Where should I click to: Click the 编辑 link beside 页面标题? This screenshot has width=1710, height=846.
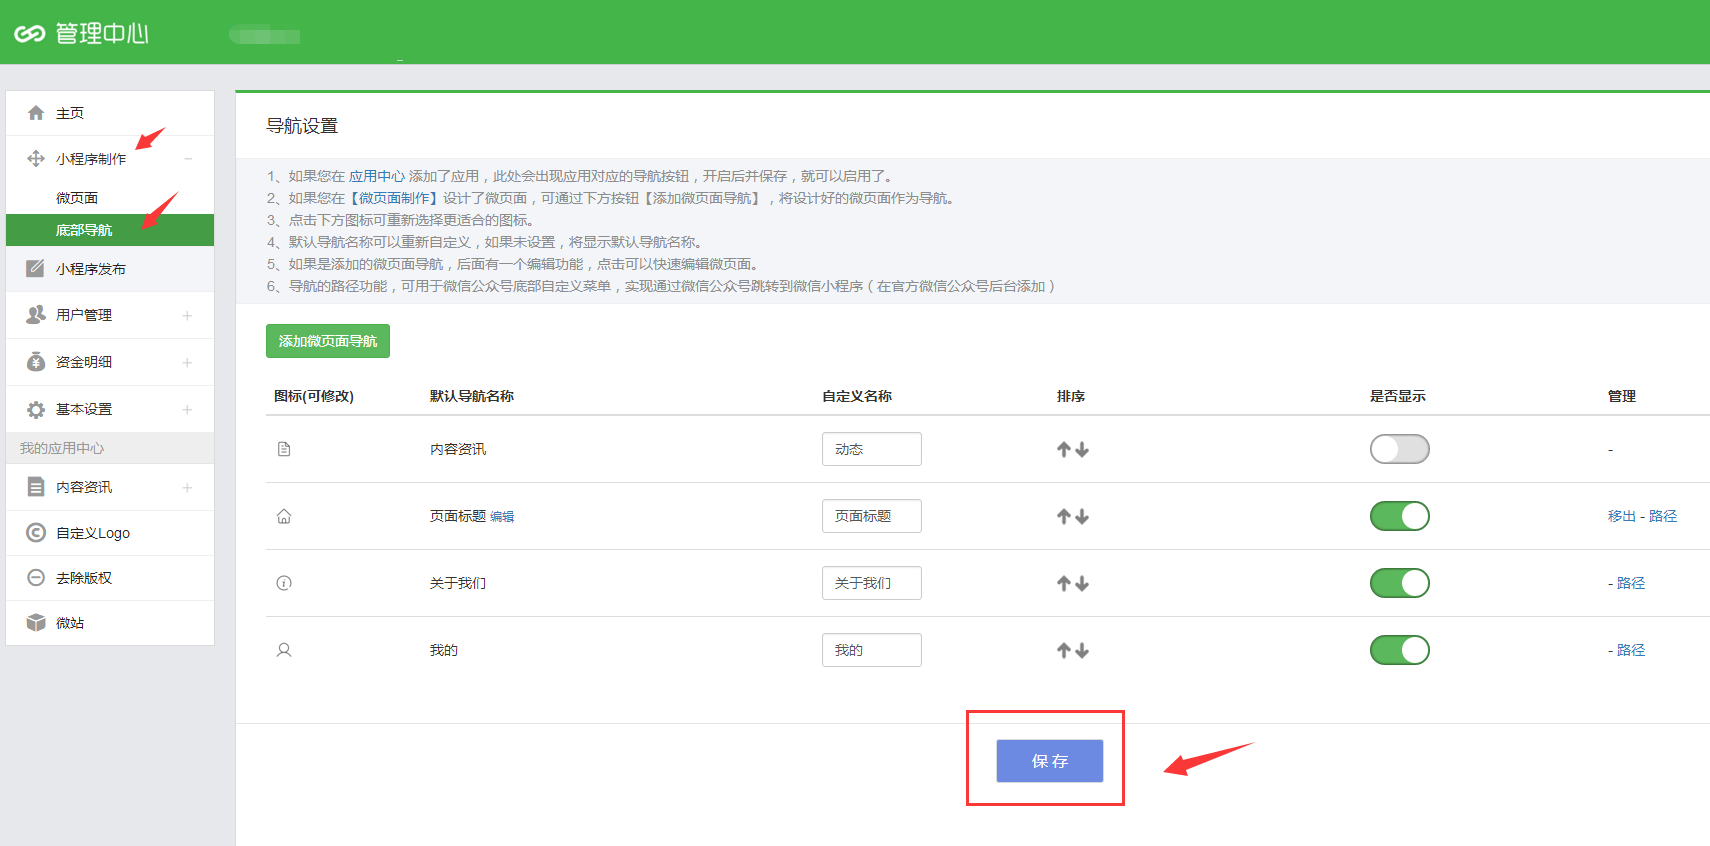tap(502, 517)
